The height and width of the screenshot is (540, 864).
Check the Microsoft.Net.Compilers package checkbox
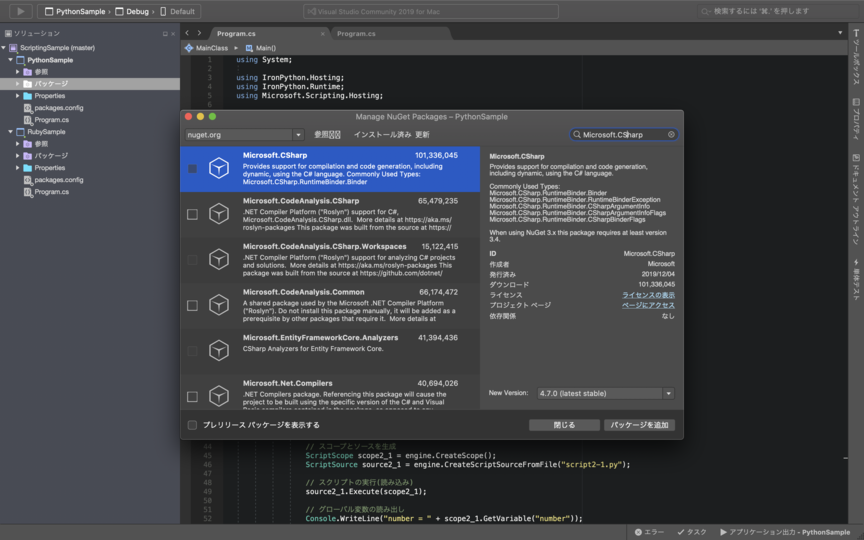(x=192, y=397)
